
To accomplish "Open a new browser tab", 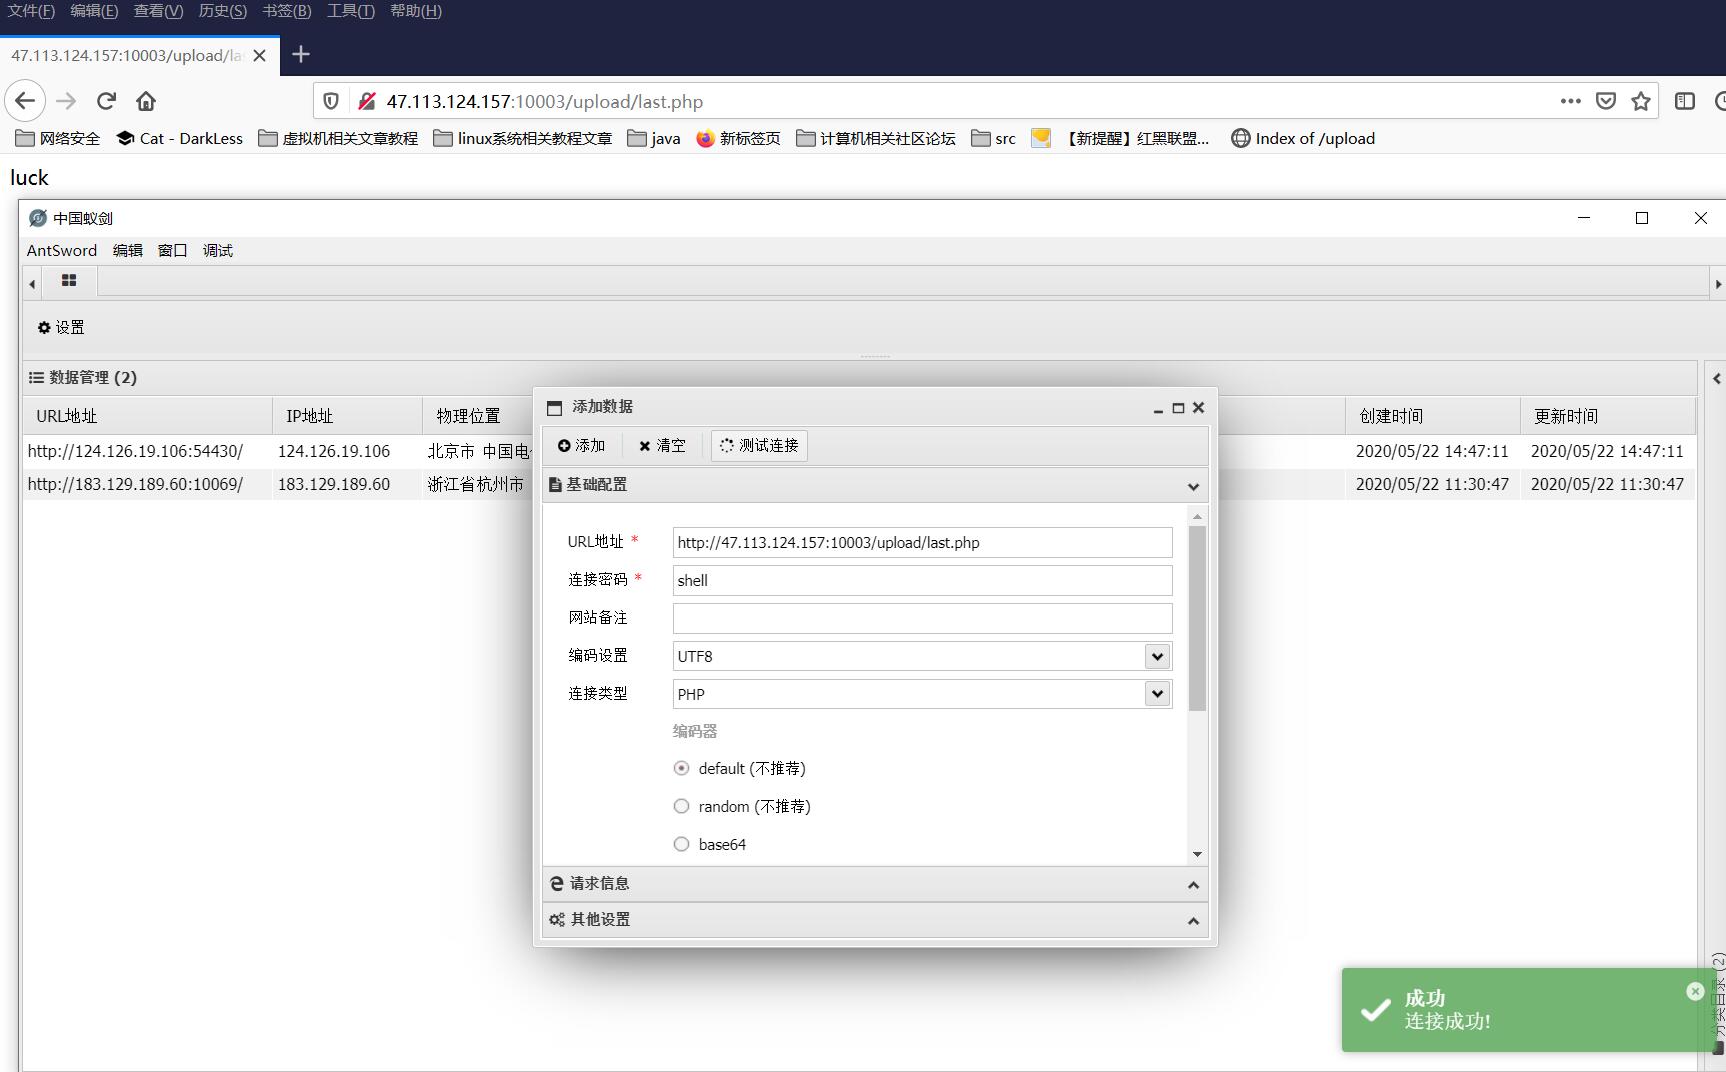I will tap(300, 55).
